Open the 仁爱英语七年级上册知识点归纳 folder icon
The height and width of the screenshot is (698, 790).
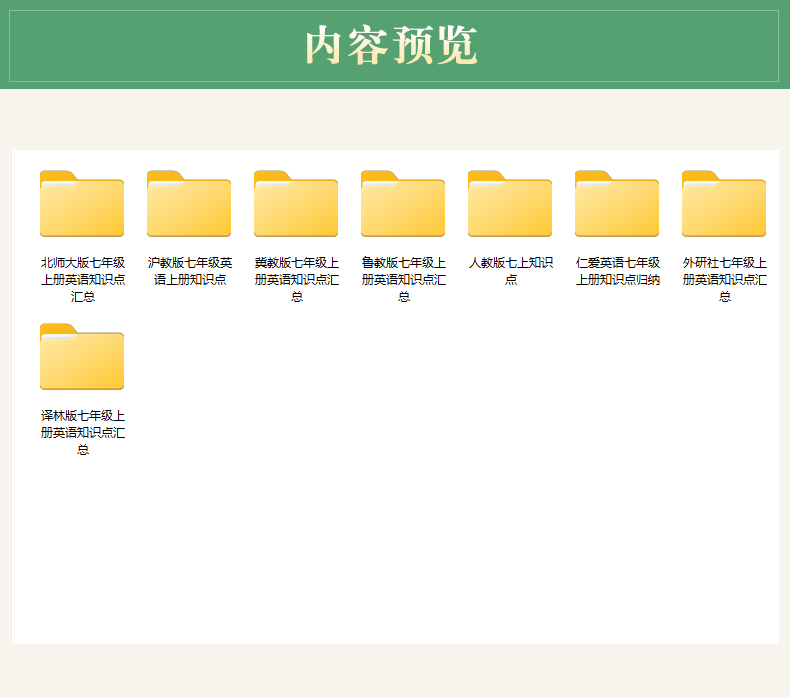pos(617,204)
